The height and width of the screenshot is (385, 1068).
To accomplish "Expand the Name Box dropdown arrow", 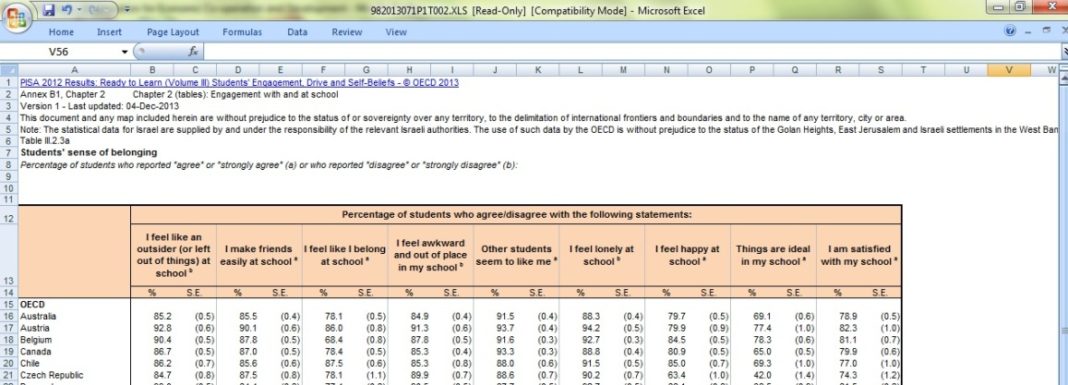I will tap(125, 52).
